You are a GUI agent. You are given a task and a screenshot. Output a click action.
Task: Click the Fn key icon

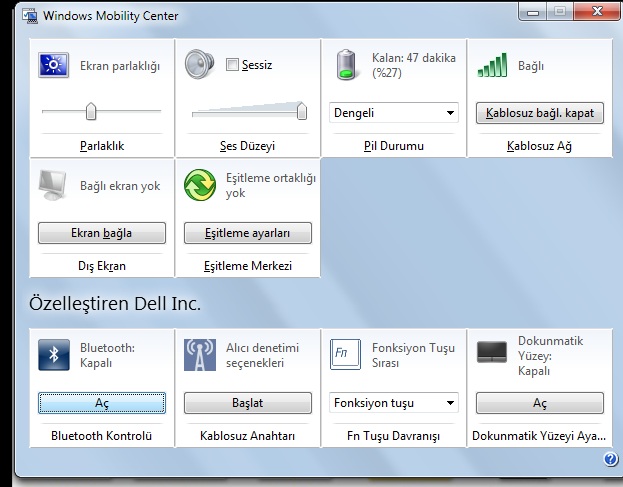pyautogui.click(x=345, y=354)
